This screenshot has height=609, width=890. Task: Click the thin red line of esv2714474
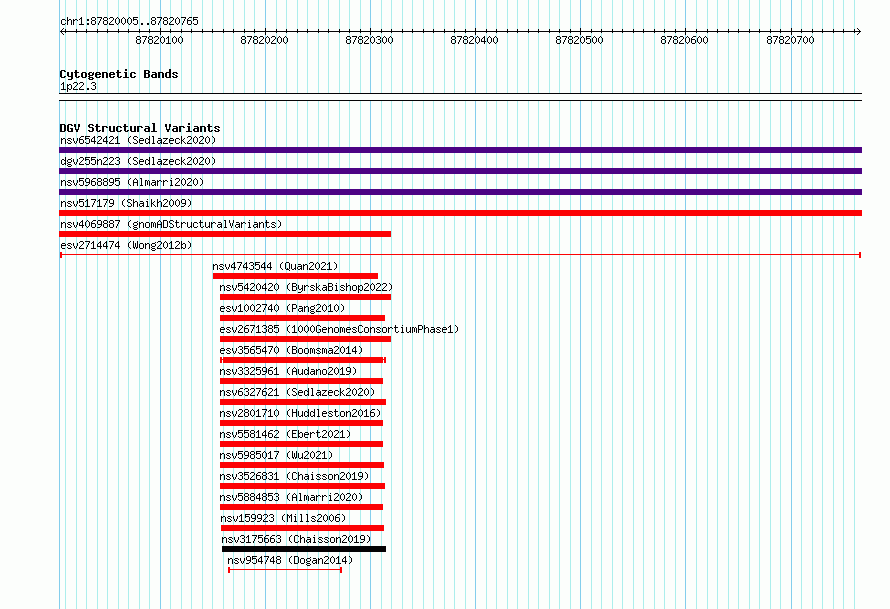(x=460, y=255)
